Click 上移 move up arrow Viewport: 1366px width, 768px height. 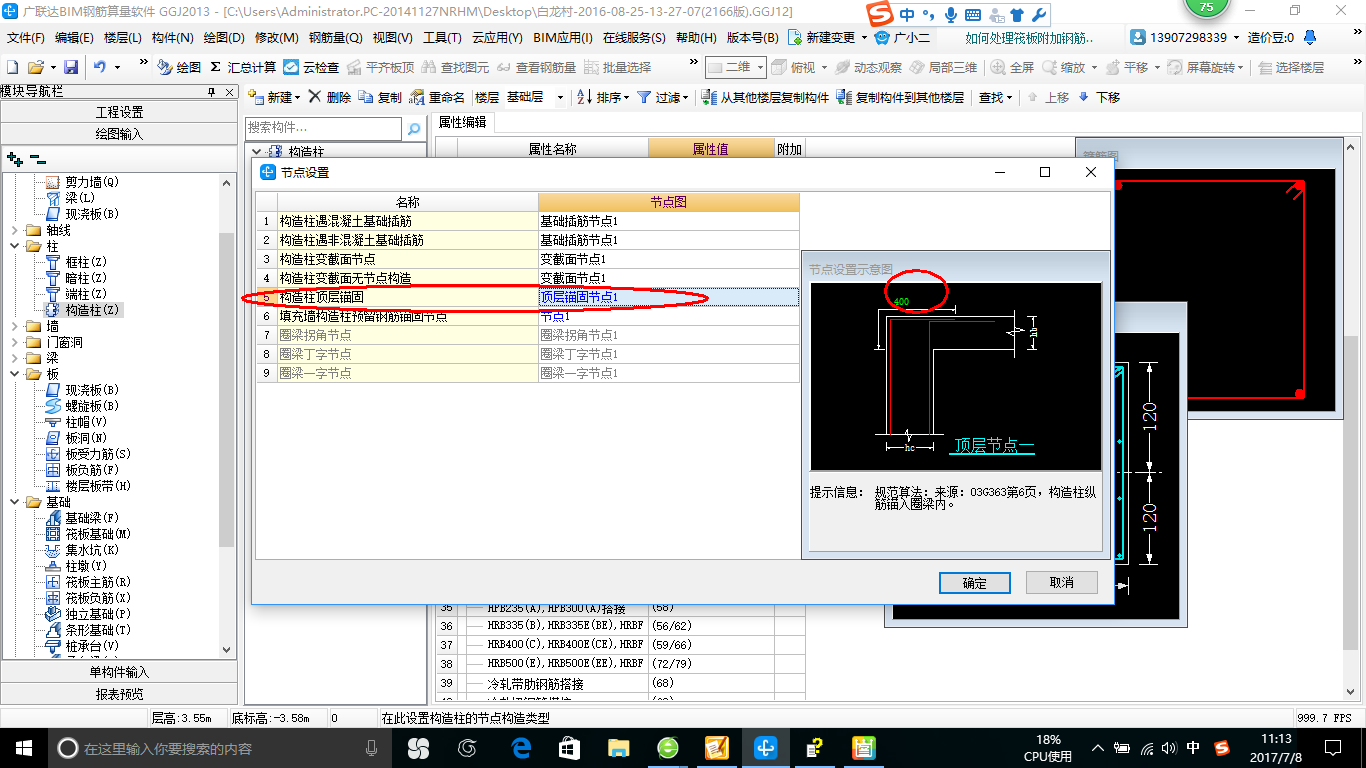point(1047,97)
